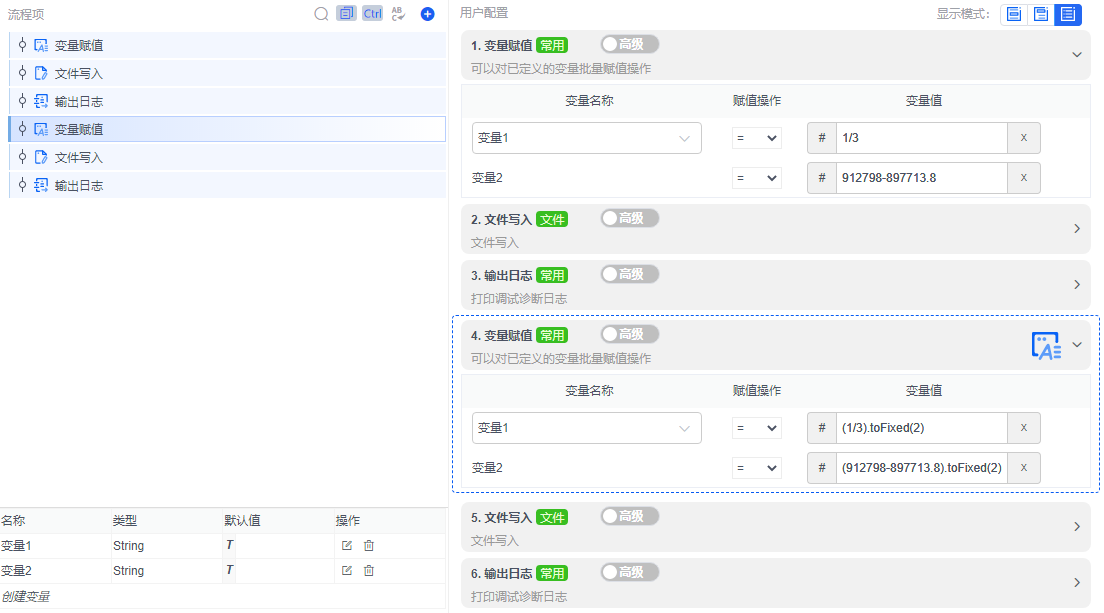Toggle 高级 switch on step 1 变量赋值

629,44
